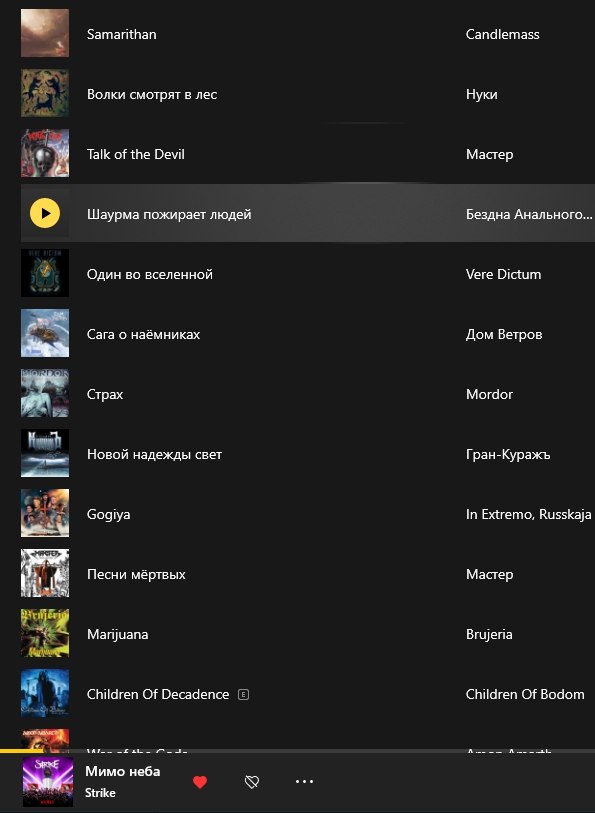Screen dimensions: 595x813
Task: Open artist Мастер for Talk of the Devil
Action: pos(490,154)
